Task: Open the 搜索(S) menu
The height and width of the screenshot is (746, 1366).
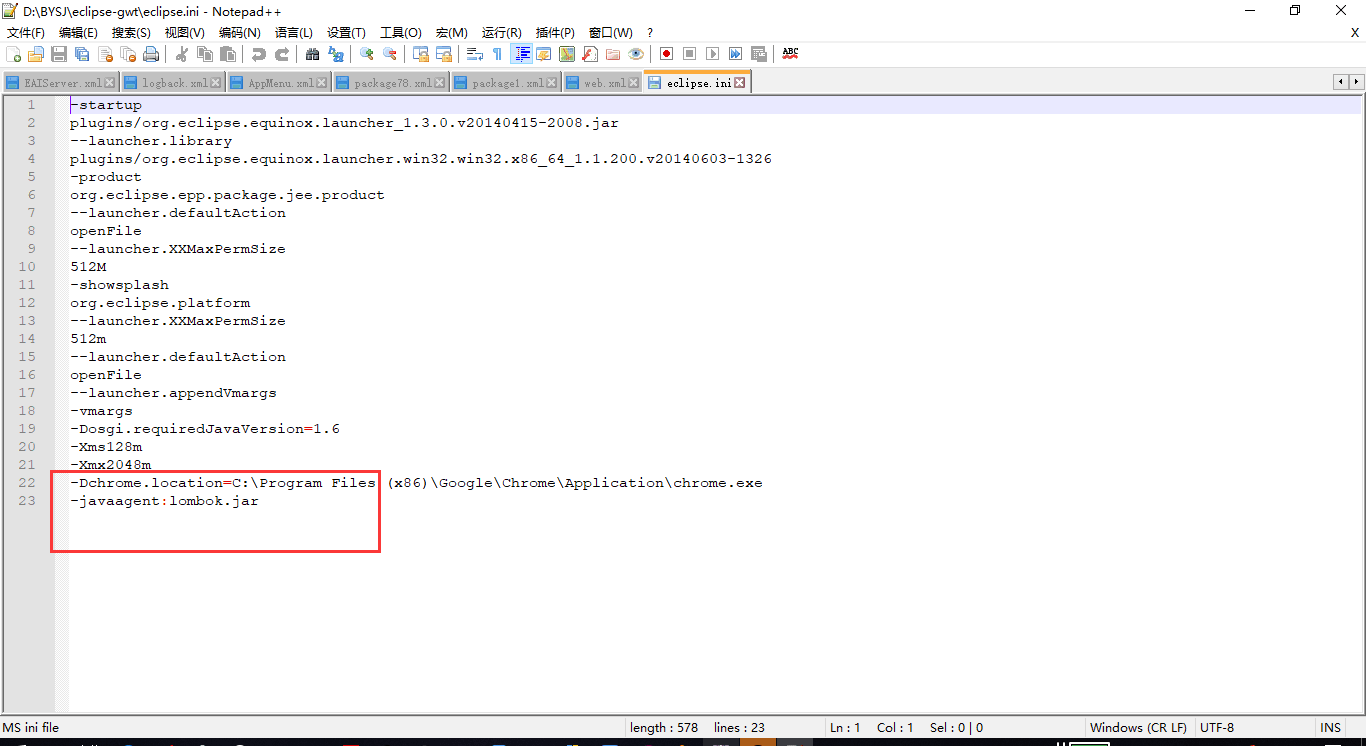Action: click(x=132, y=32)
